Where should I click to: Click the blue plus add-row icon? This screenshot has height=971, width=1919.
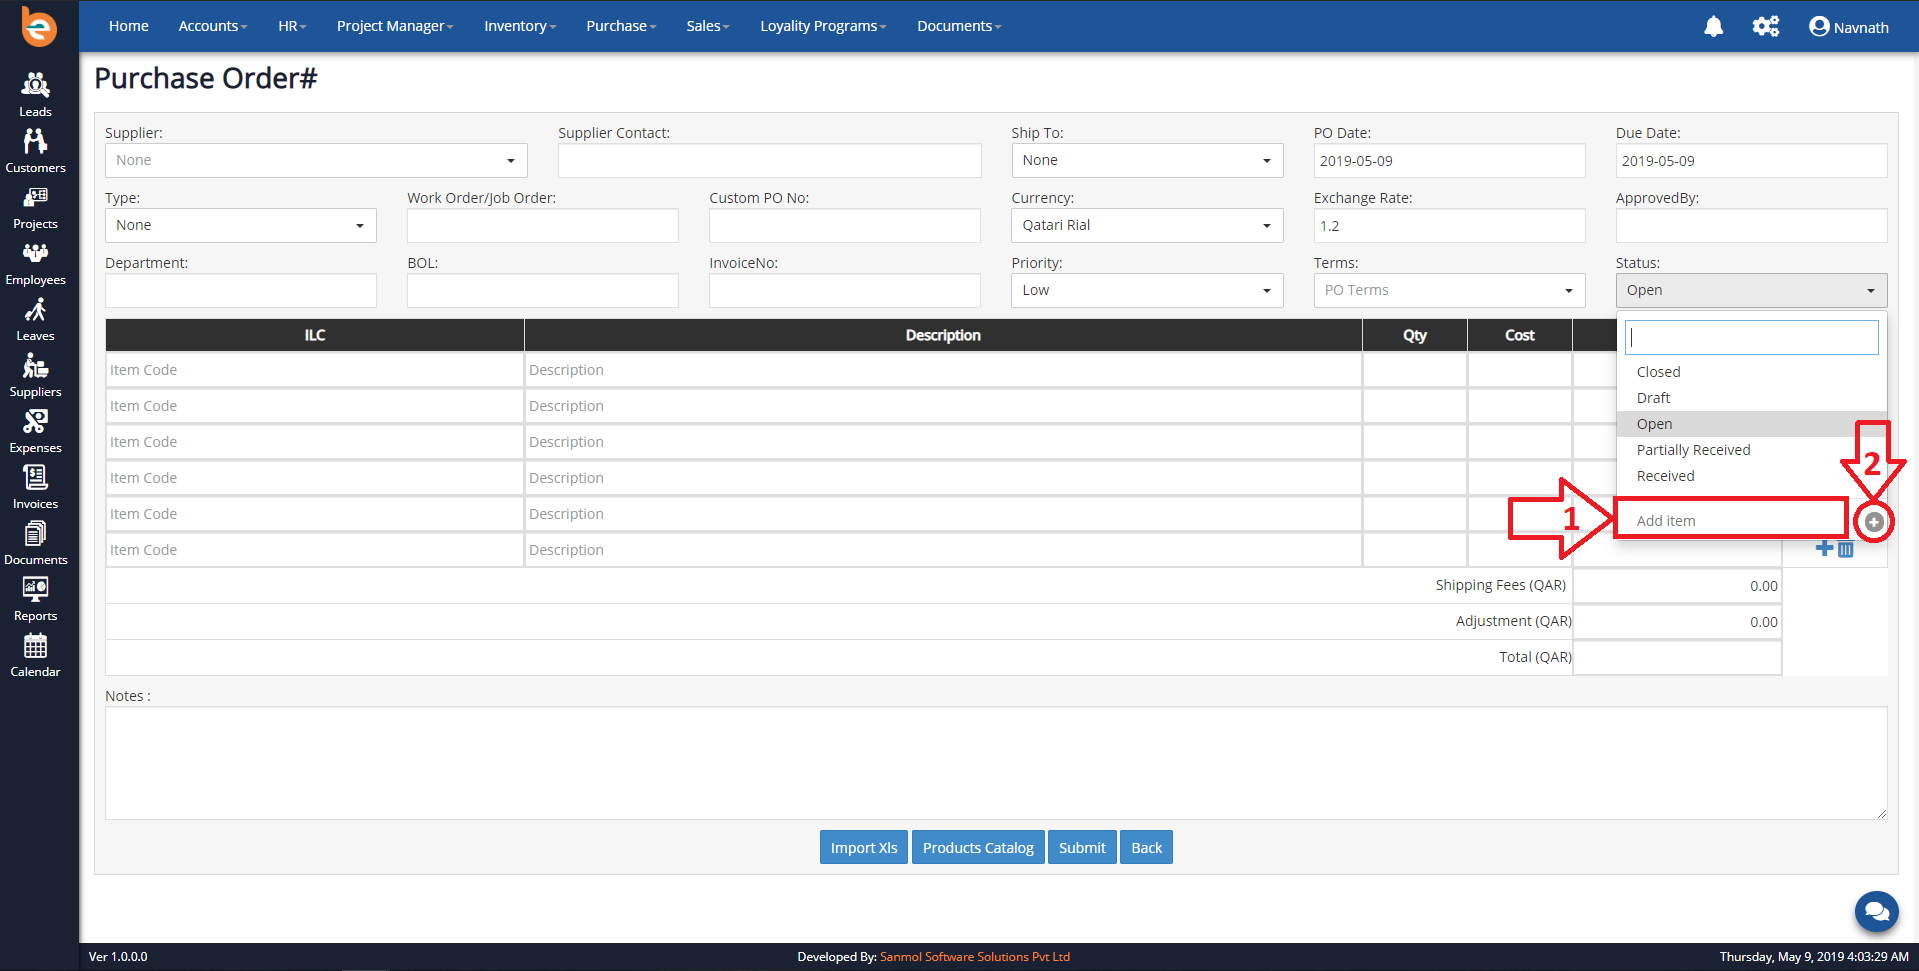pos(1824,548)
